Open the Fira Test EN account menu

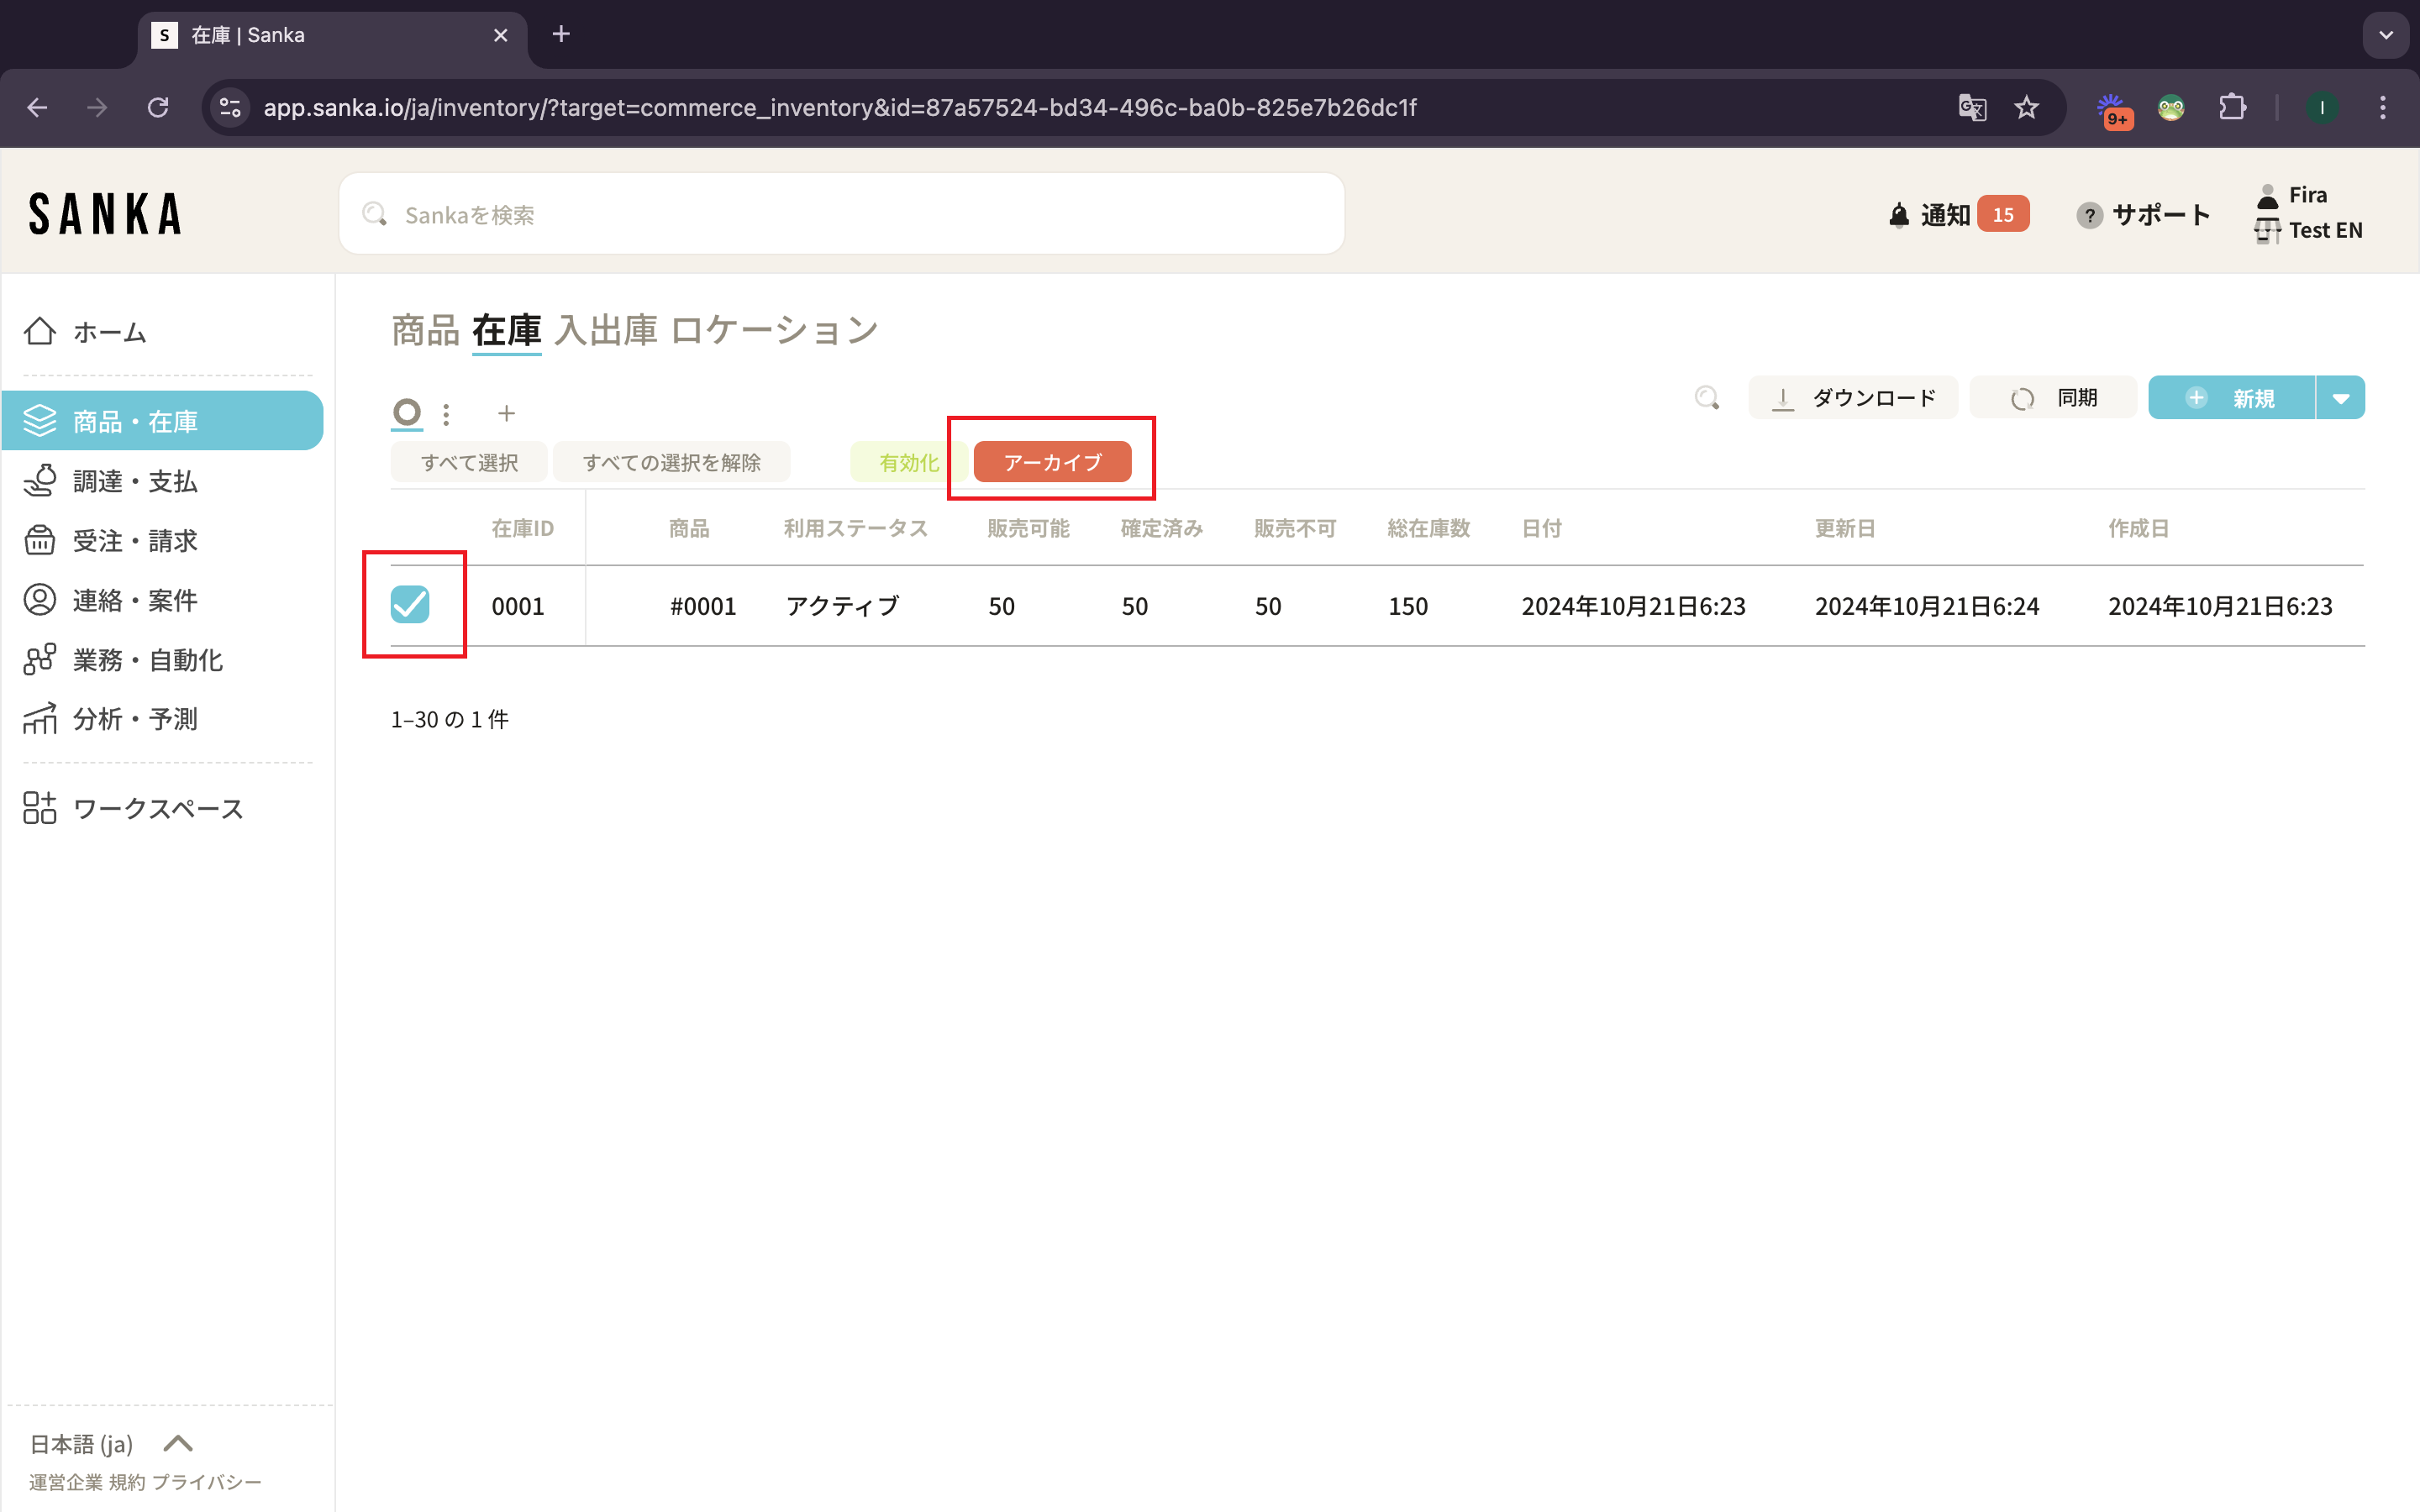[x=2308, y=213]
